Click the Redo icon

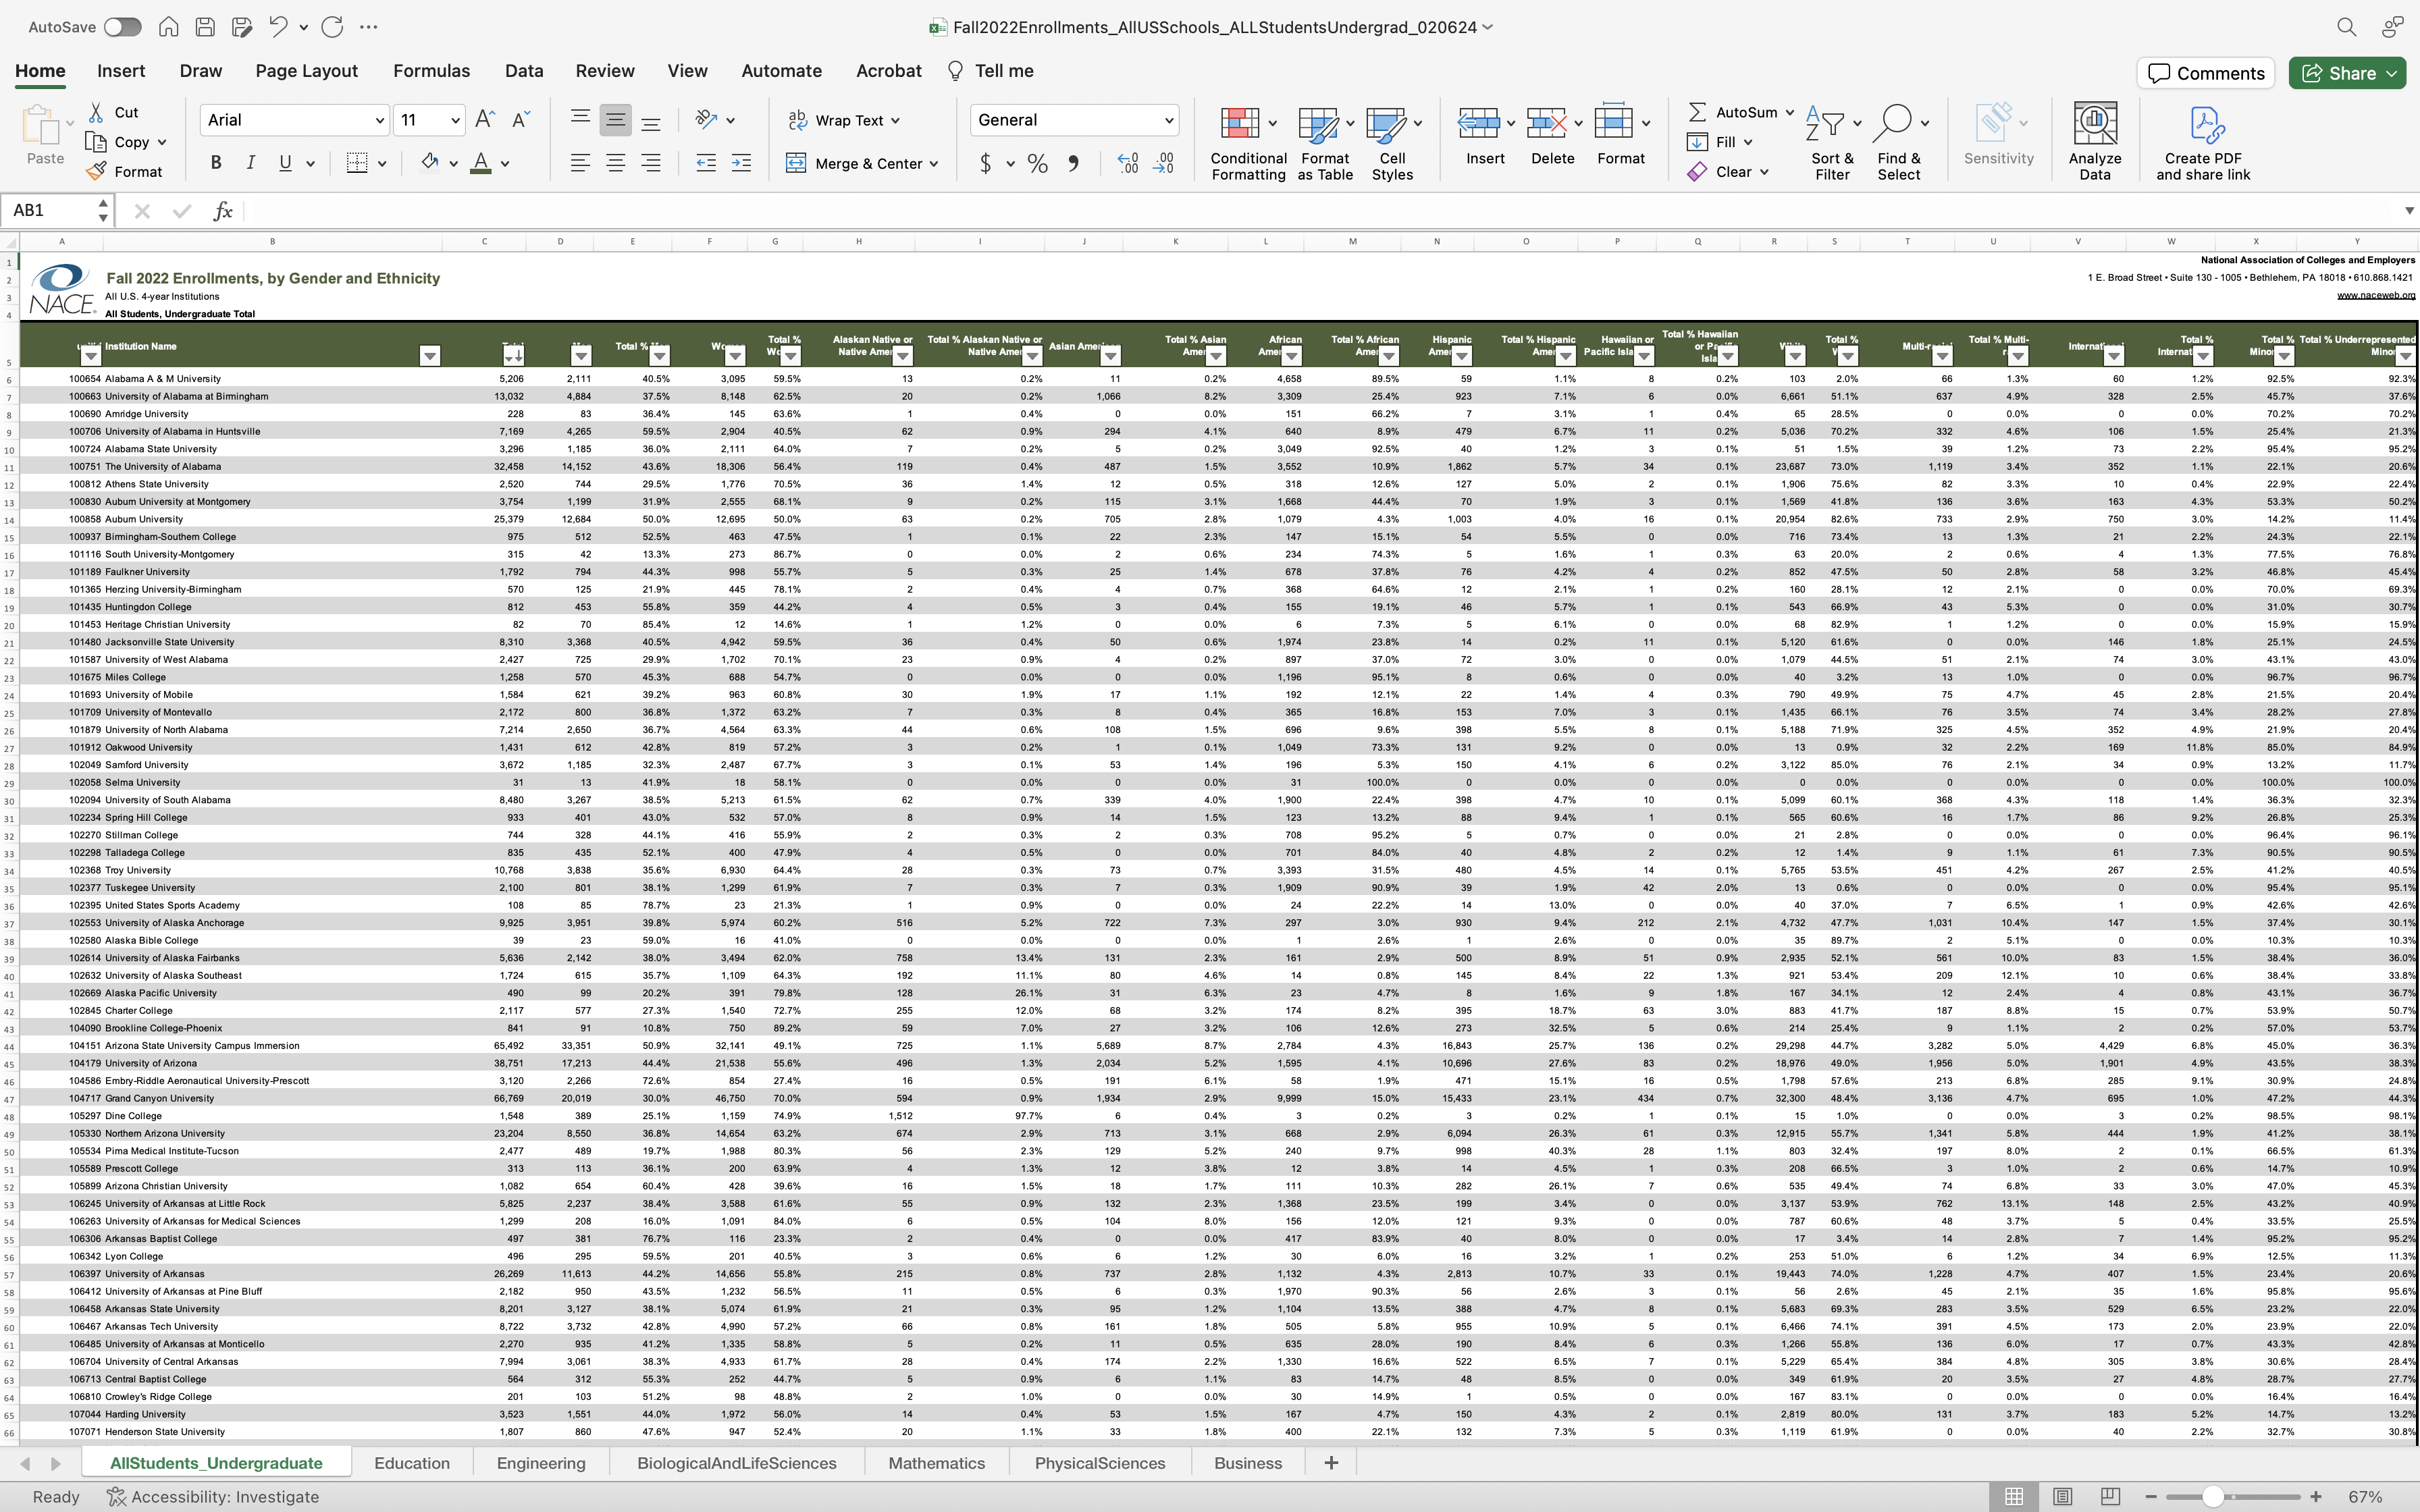point(332,27)
